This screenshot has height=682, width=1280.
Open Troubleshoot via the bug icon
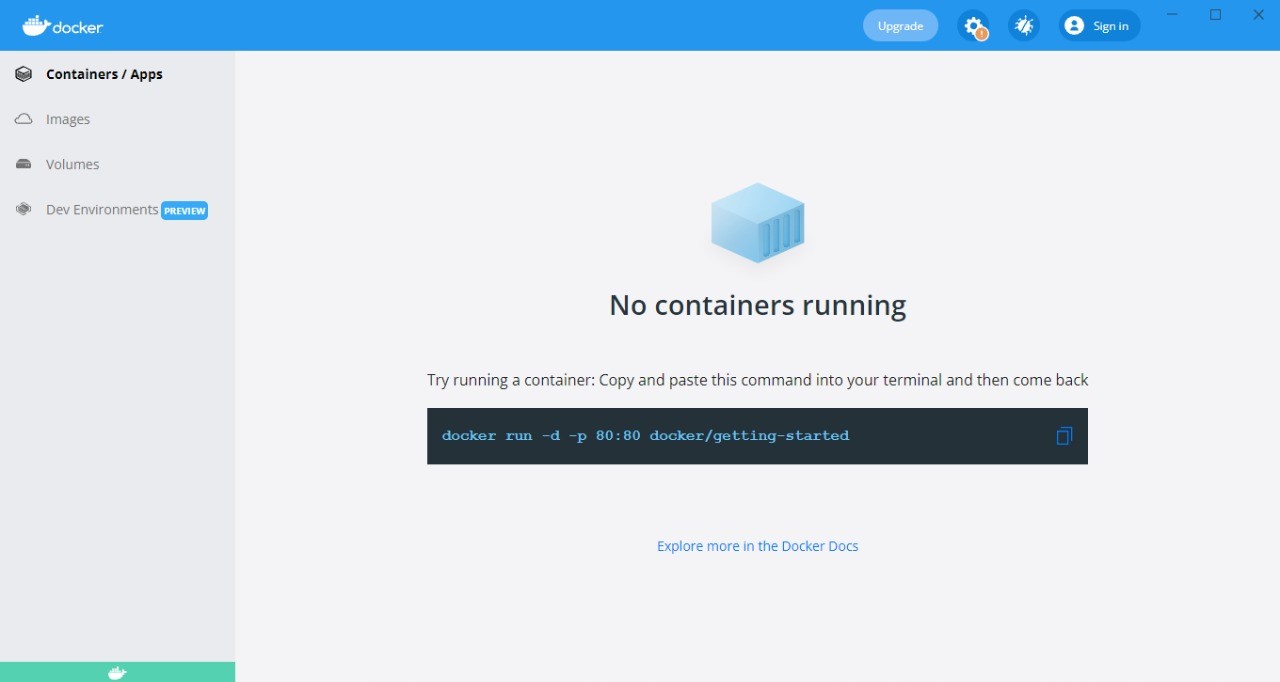coord(1024,26)
